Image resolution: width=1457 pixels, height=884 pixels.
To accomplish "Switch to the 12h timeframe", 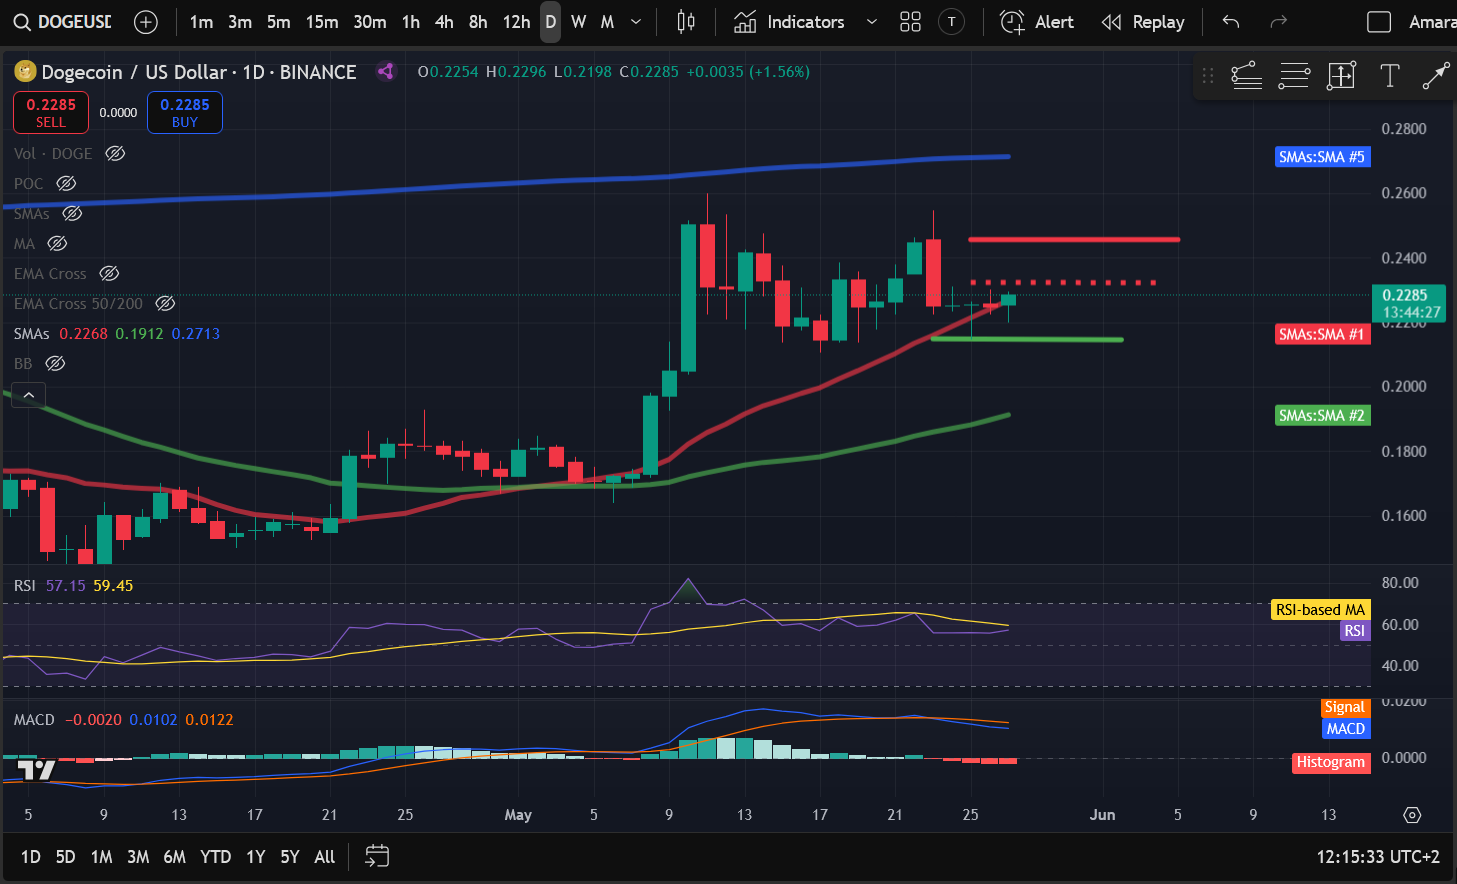I will click(x=516, y=22).
